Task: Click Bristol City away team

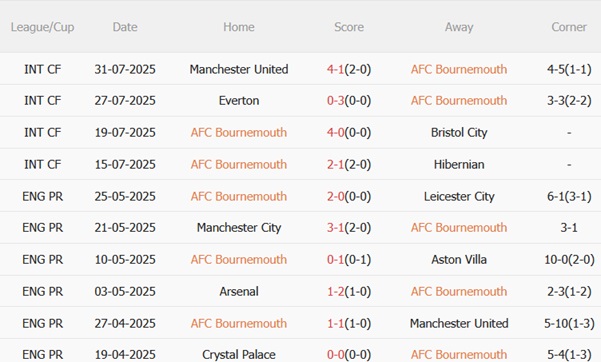Action: click(x=459, y=133)
